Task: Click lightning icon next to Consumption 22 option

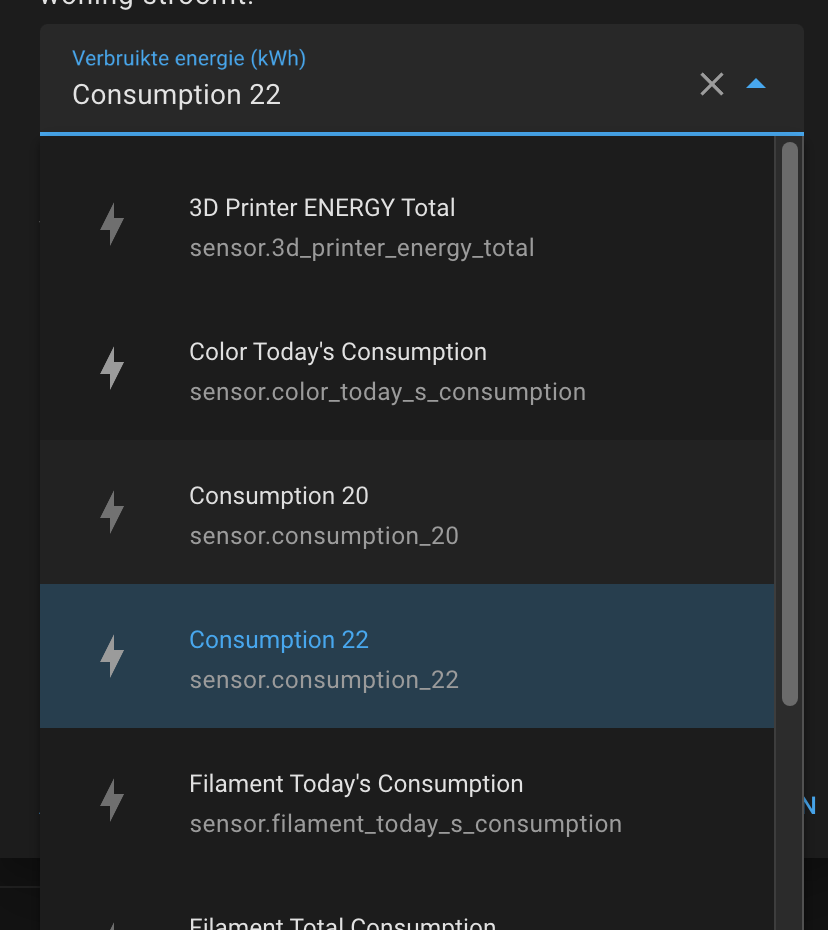Action: [x=112, y=657]
